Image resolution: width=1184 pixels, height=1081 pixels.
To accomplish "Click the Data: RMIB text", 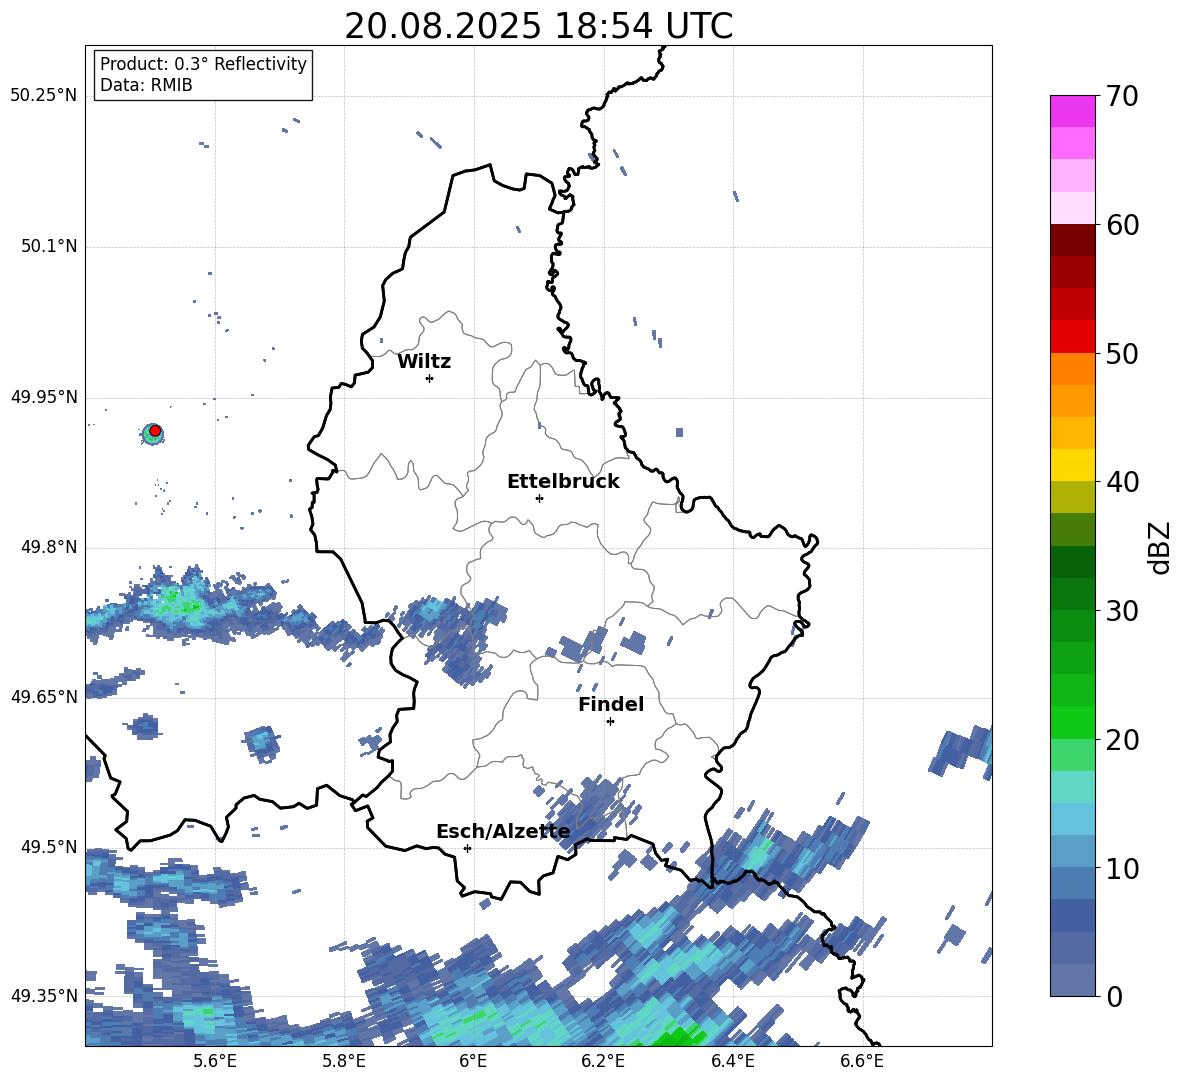I will coord(146,85).
